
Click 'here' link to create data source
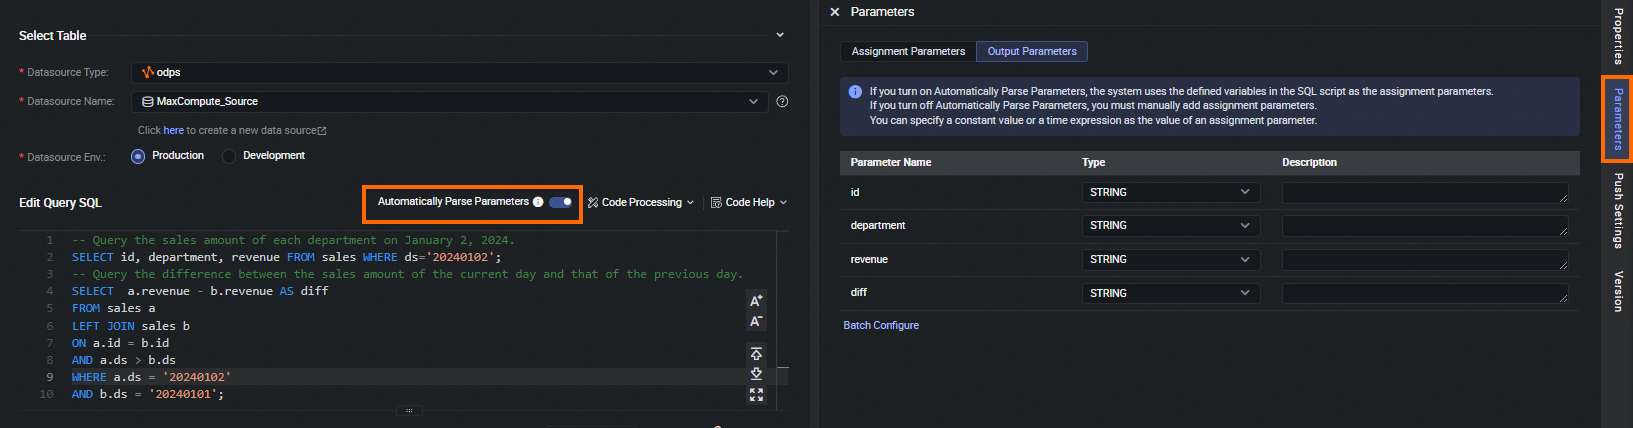pos(174,130)
